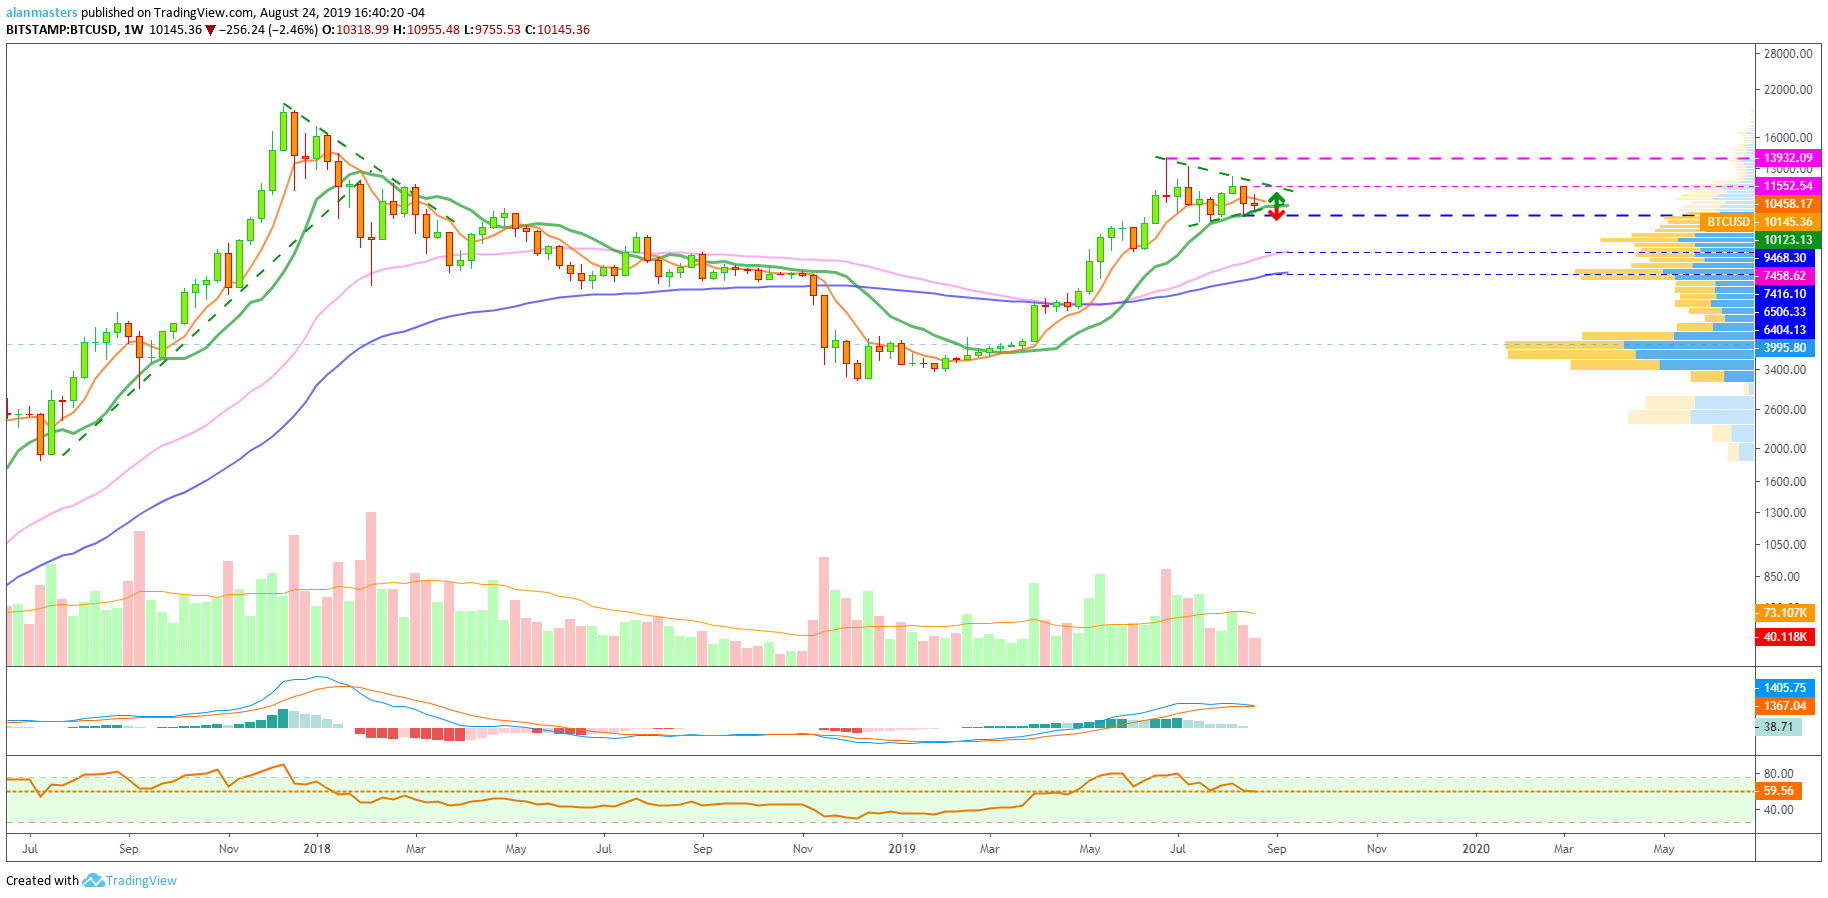Select the red down arrow drawing on chart
Viewport: 1828px width, 898px height.
(x=1276, y=213)
